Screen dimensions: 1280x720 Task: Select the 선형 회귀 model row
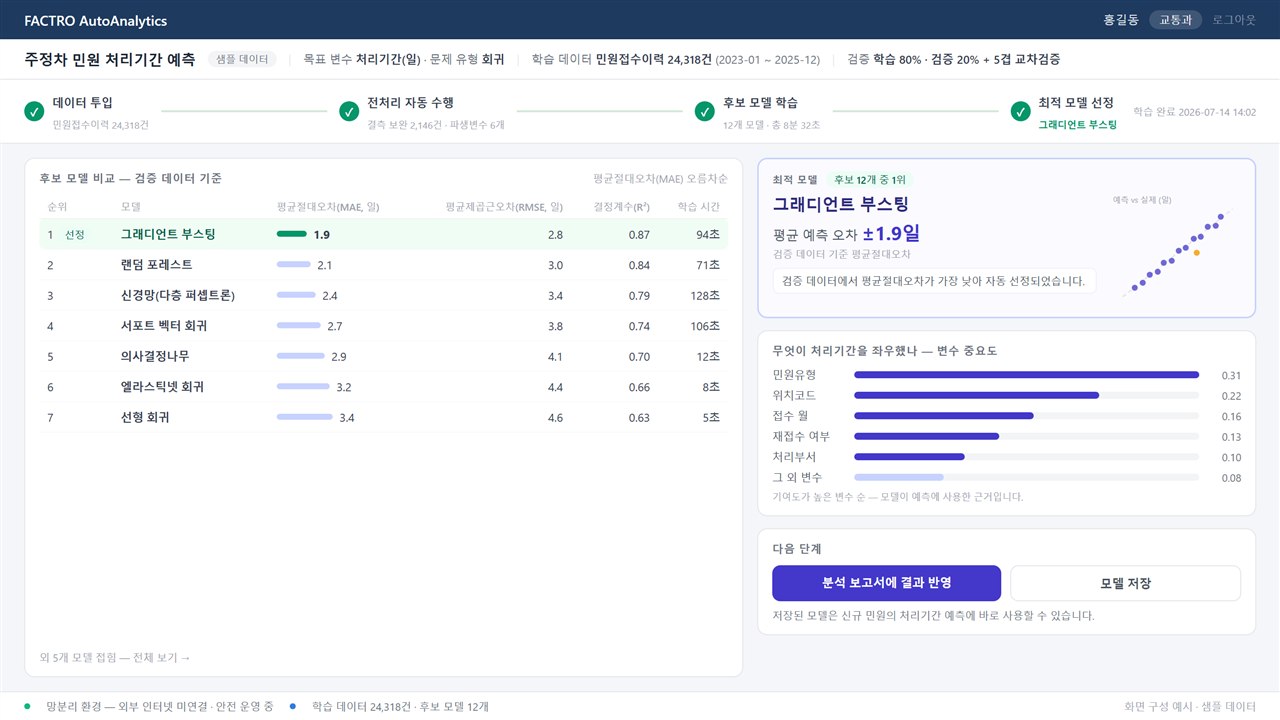(x=384, y=417)
